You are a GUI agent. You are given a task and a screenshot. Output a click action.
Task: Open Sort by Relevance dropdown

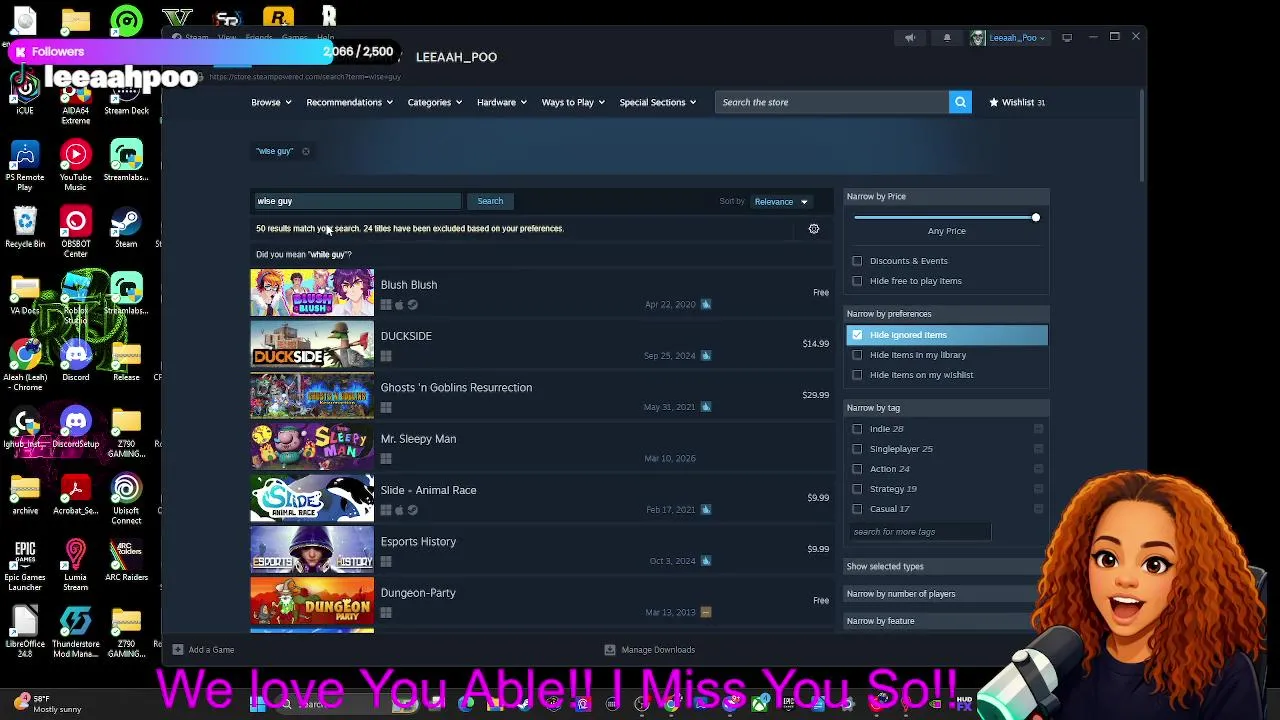point(781,202)
